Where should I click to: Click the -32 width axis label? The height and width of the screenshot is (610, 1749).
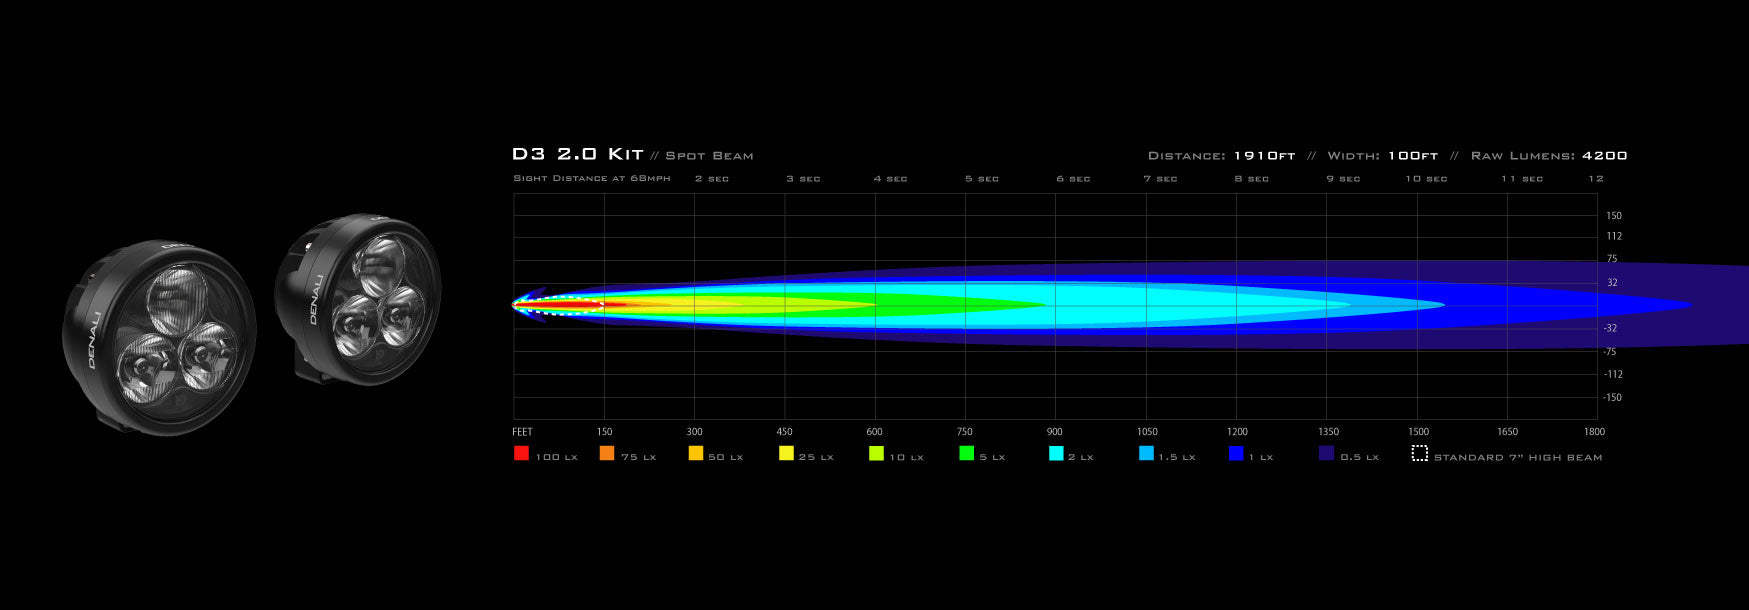tap(1610, 328)
